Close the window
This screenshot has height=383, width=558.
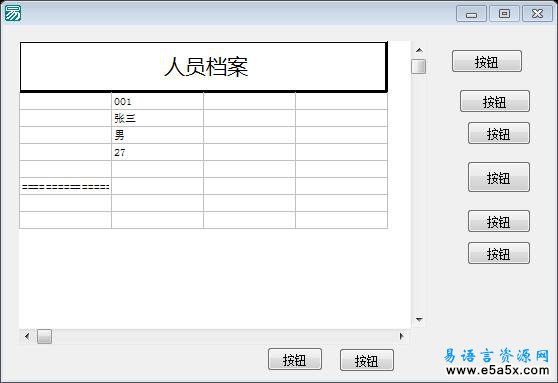click(x=537, y=14)
